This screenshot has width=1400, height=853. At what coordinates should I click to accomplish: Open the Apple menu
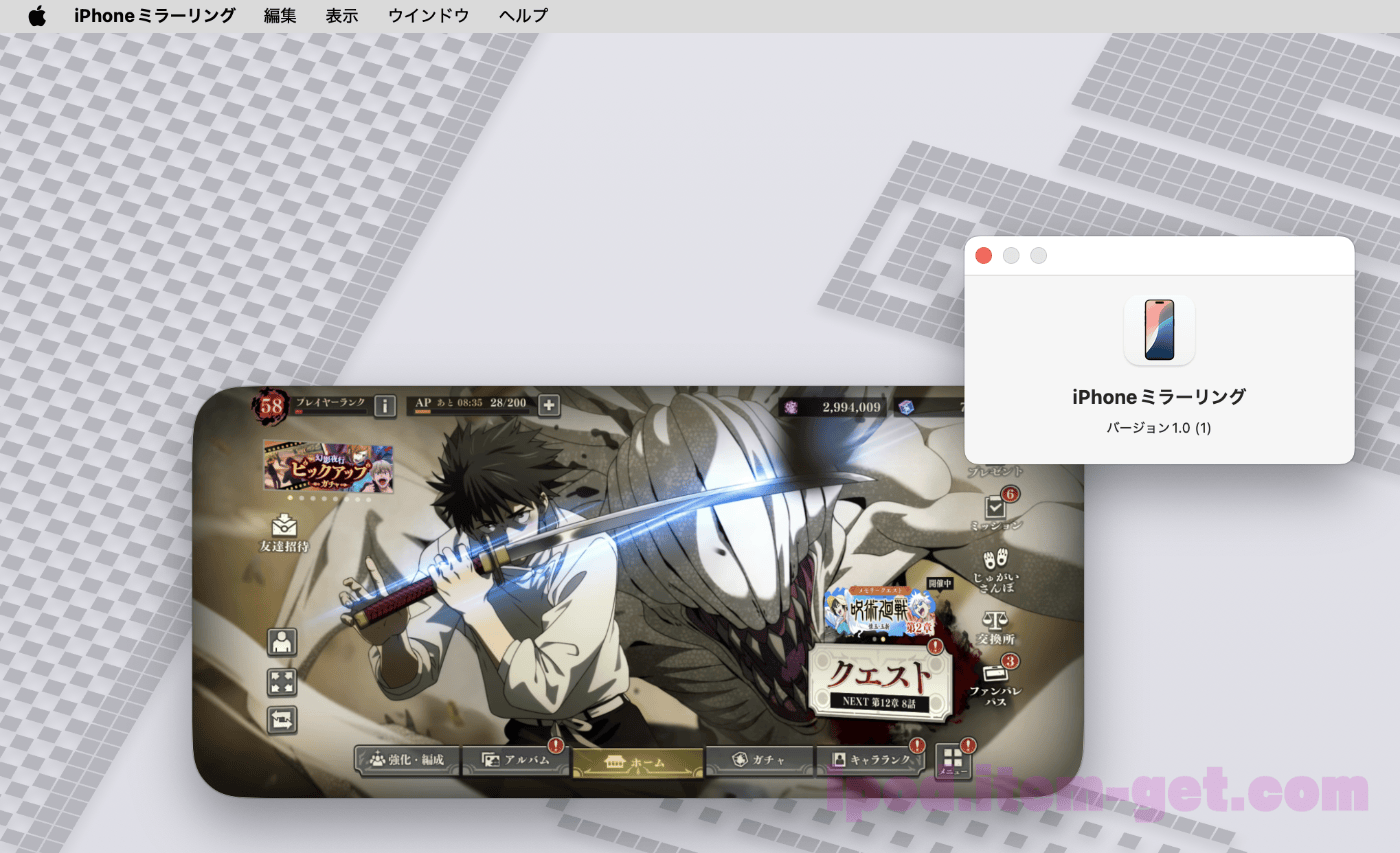coord(37,16)
